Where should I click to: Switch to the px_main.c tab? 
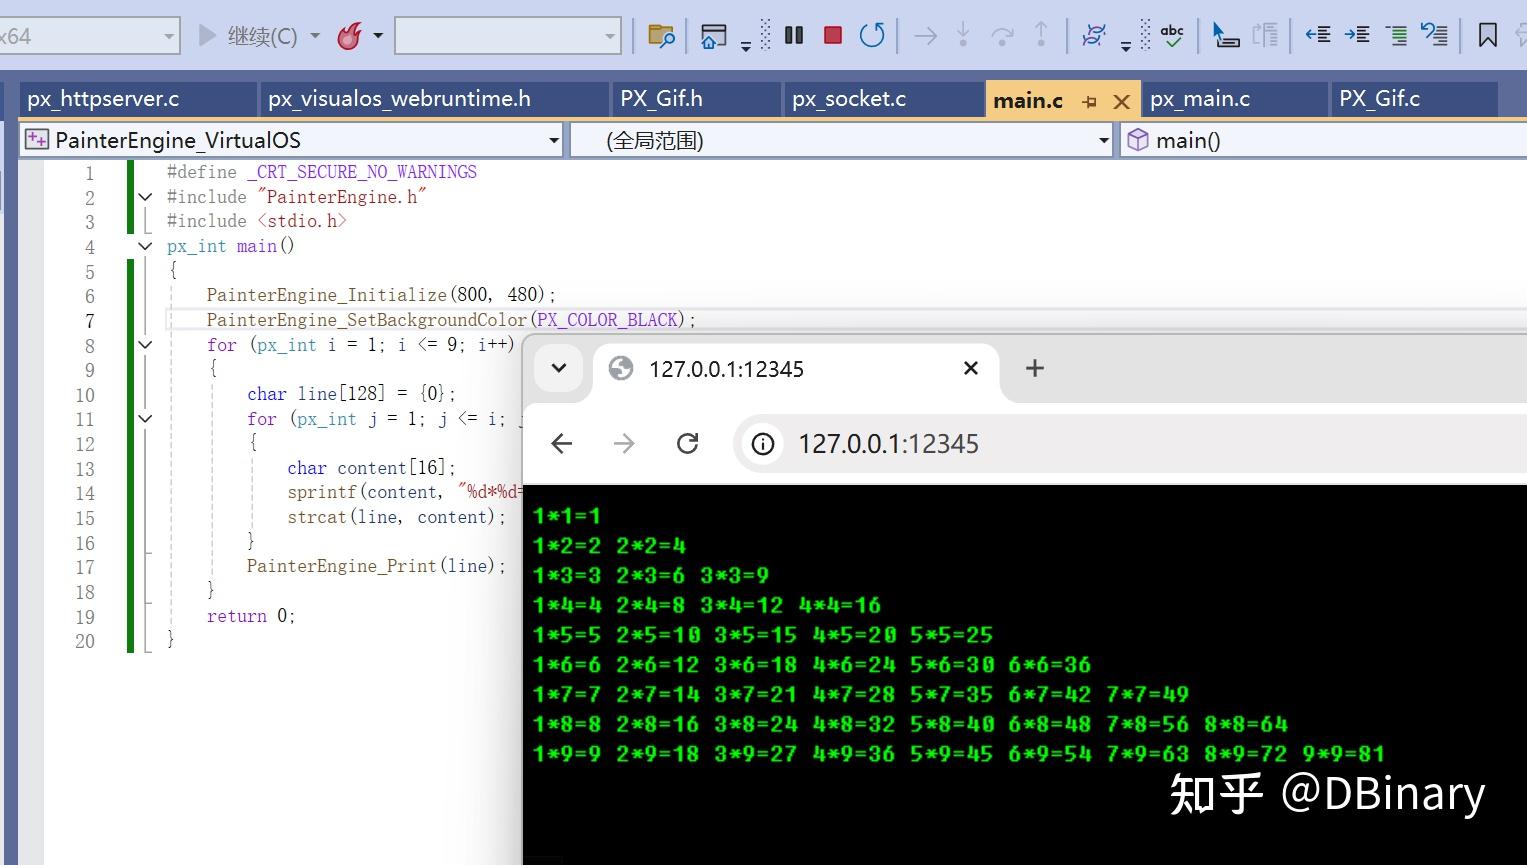1234,99
